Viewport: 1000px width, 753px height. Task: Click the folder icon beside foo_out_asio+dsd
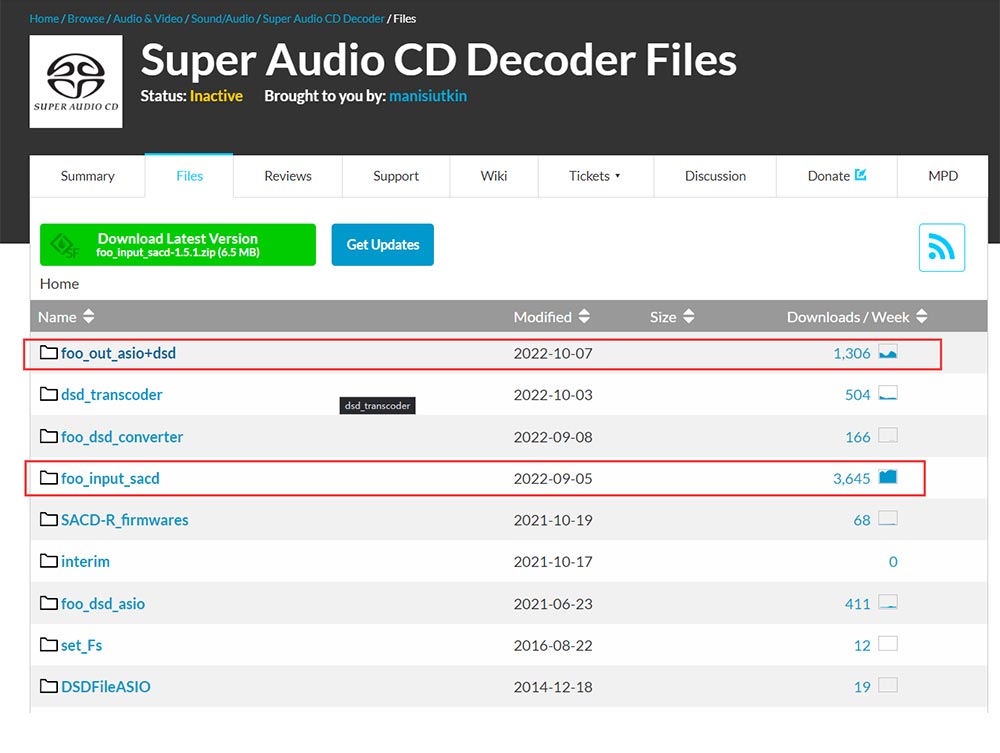(x=48, y=353)
